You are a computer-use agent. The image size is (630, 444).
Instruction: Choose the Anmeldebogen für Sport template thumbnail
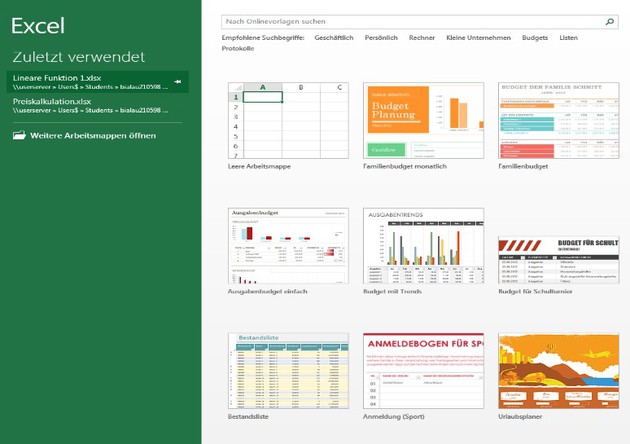pyautogui.click(x=423, y=370)
